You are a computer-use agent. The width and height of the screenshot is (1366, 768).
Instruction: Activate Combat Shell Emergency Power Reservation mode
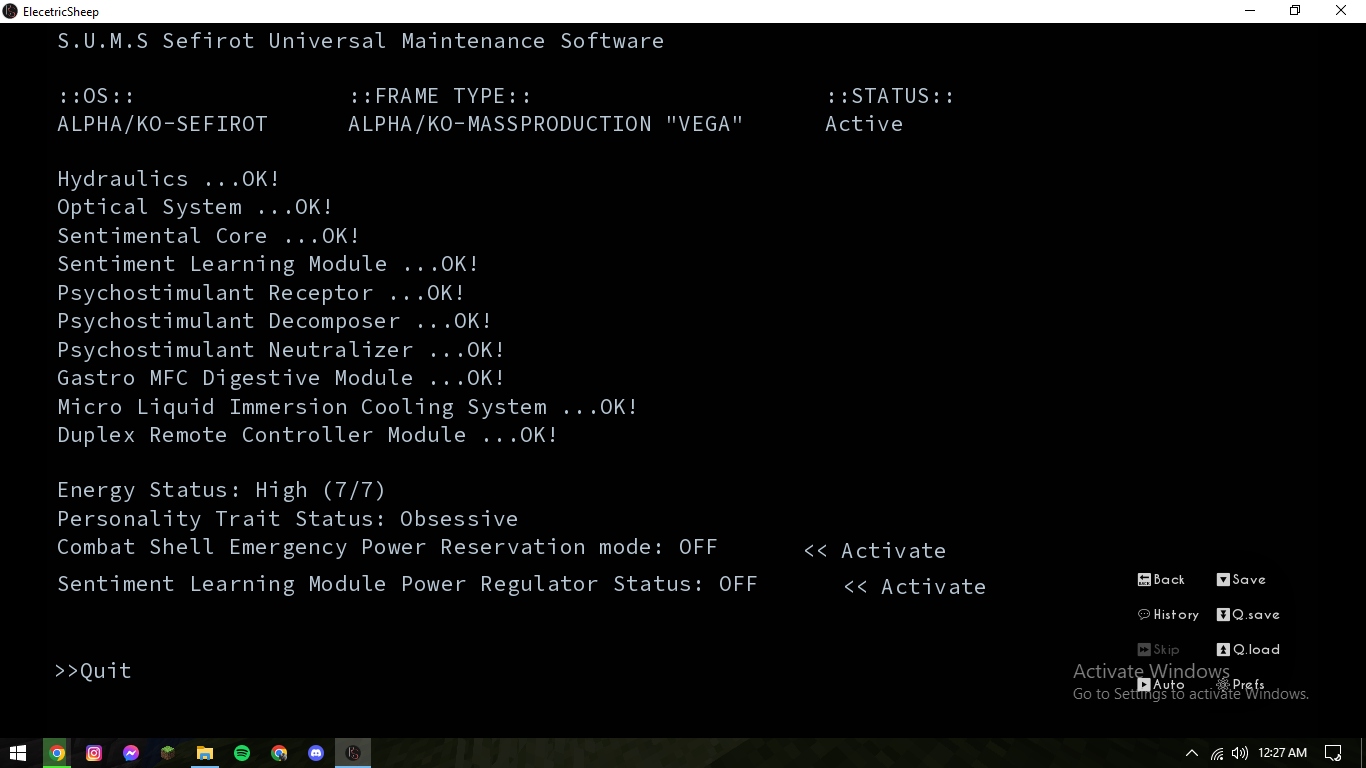875,551
